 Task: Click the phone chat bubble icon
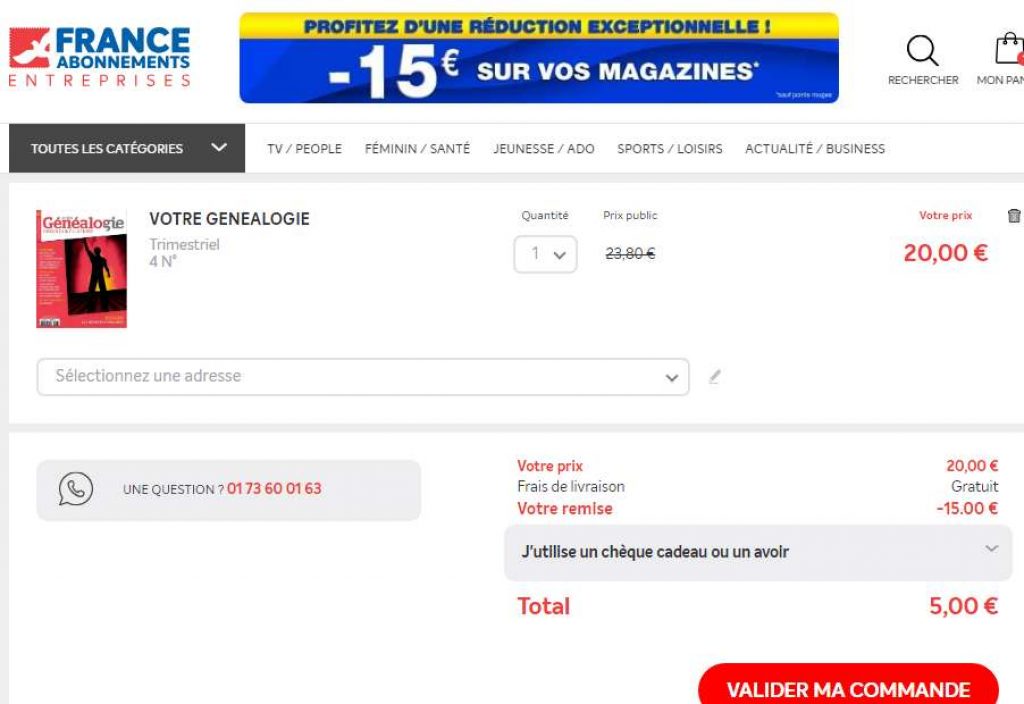(x=76, y=489)
